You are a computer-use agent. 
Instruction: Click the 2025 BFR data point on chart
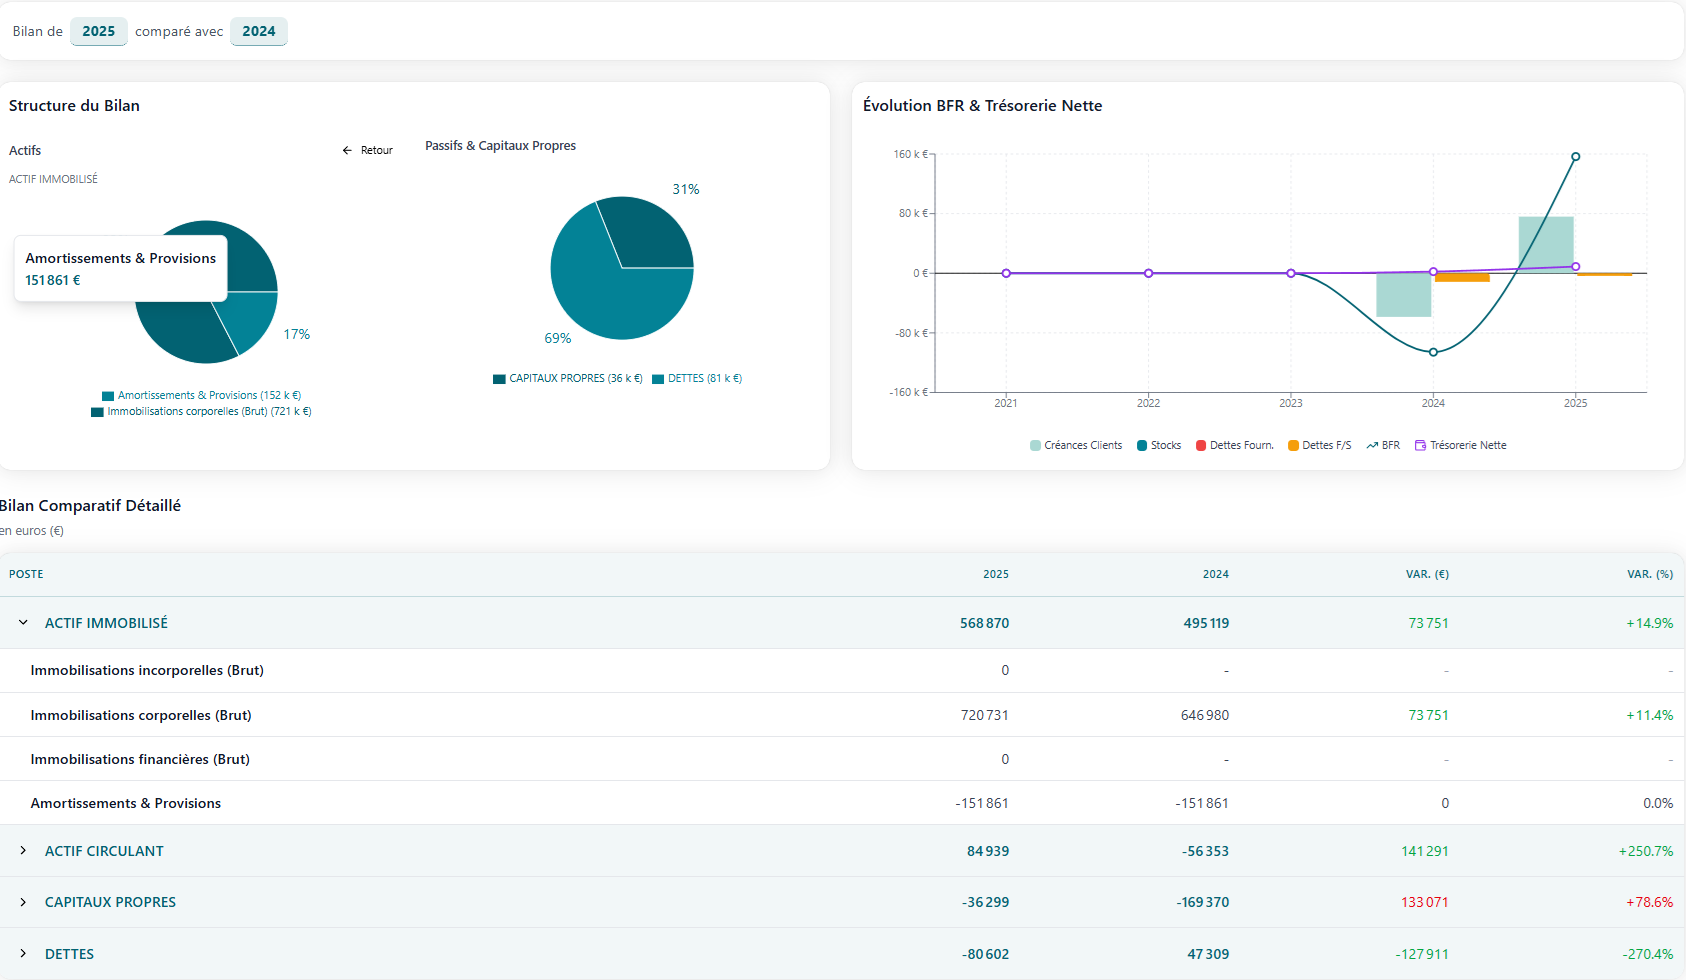1575,157
